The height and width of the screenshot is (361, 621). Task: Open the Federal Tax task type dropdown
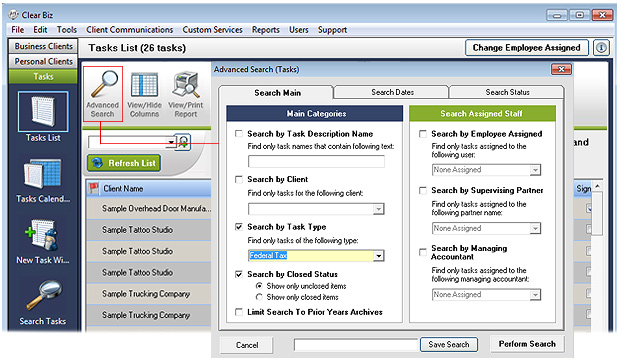point(379,256)
